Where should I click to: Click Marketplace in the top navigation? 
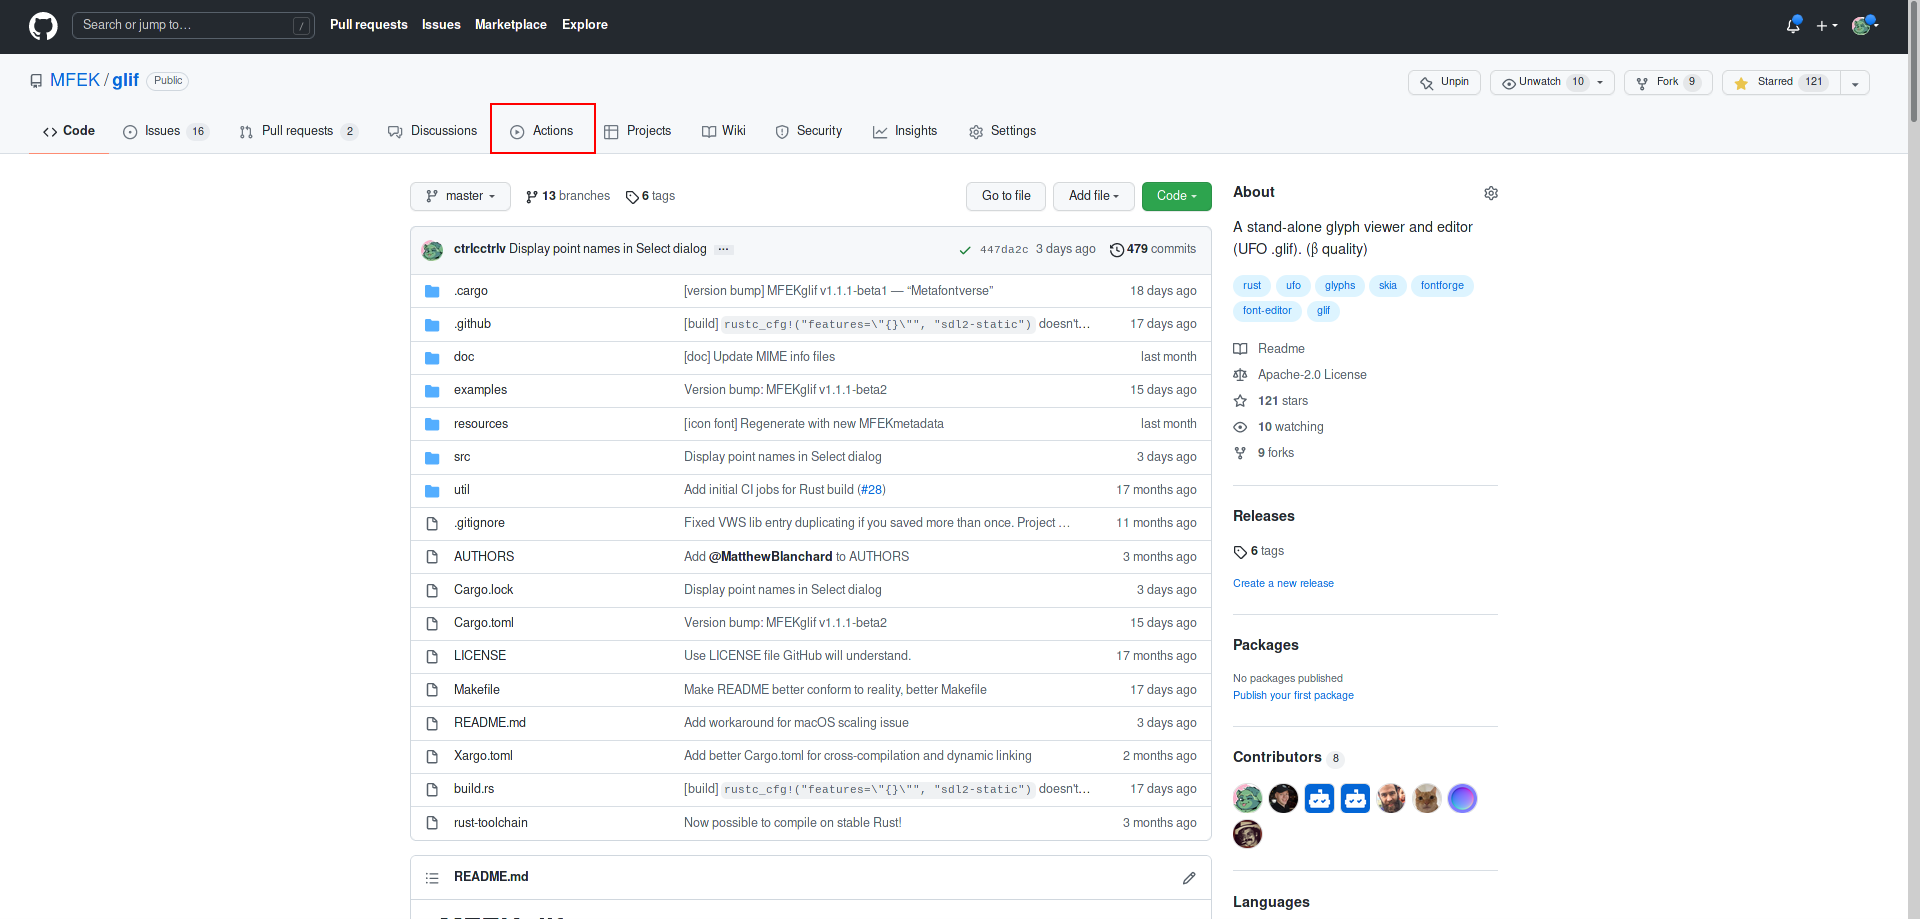[x=511, y=25]
